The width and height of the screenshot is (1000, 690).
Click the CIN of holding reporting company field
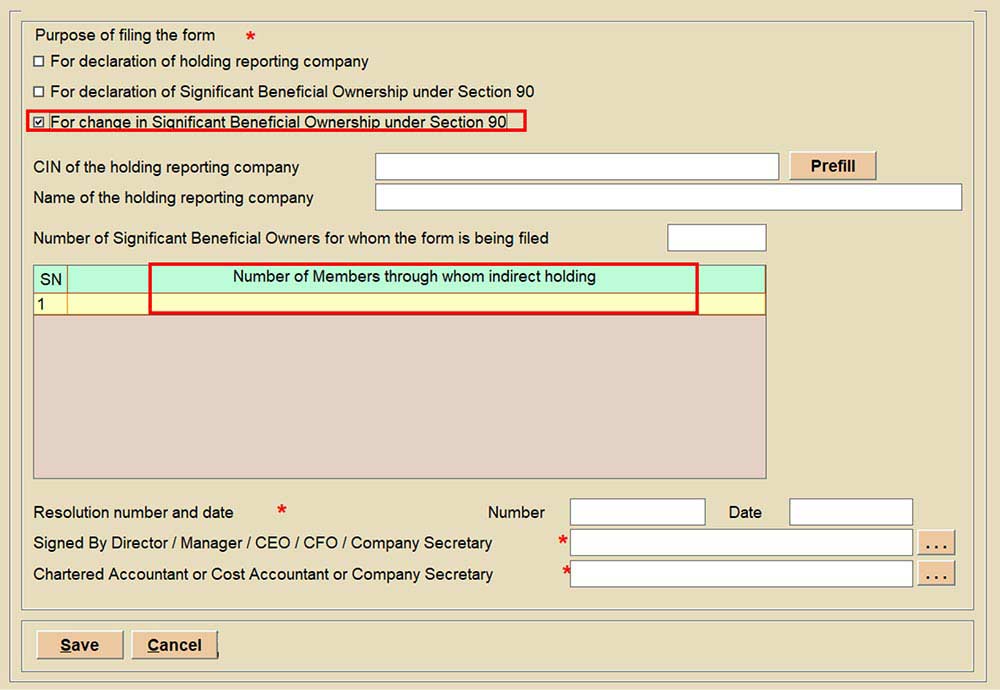coord(576,166)
